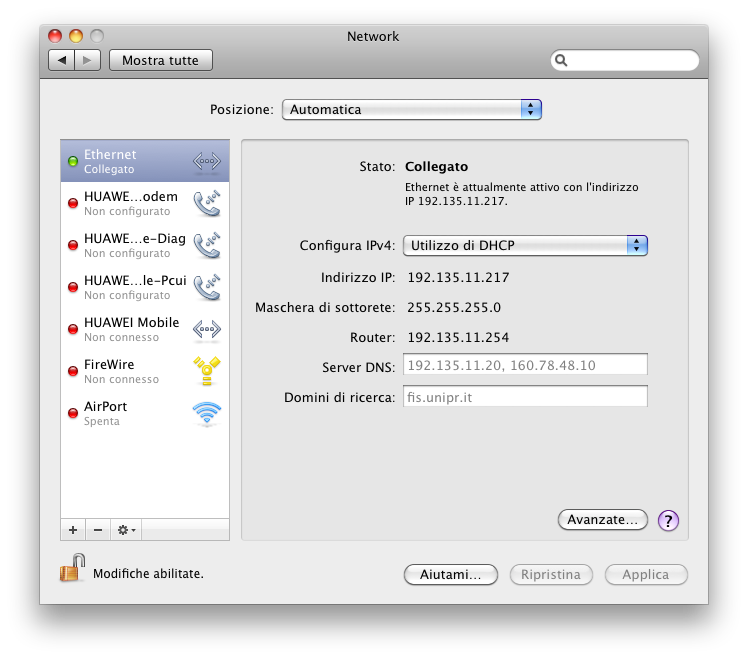Click the Applica button
The width and height of the screenshot is (748, 659).
(646, 575)
